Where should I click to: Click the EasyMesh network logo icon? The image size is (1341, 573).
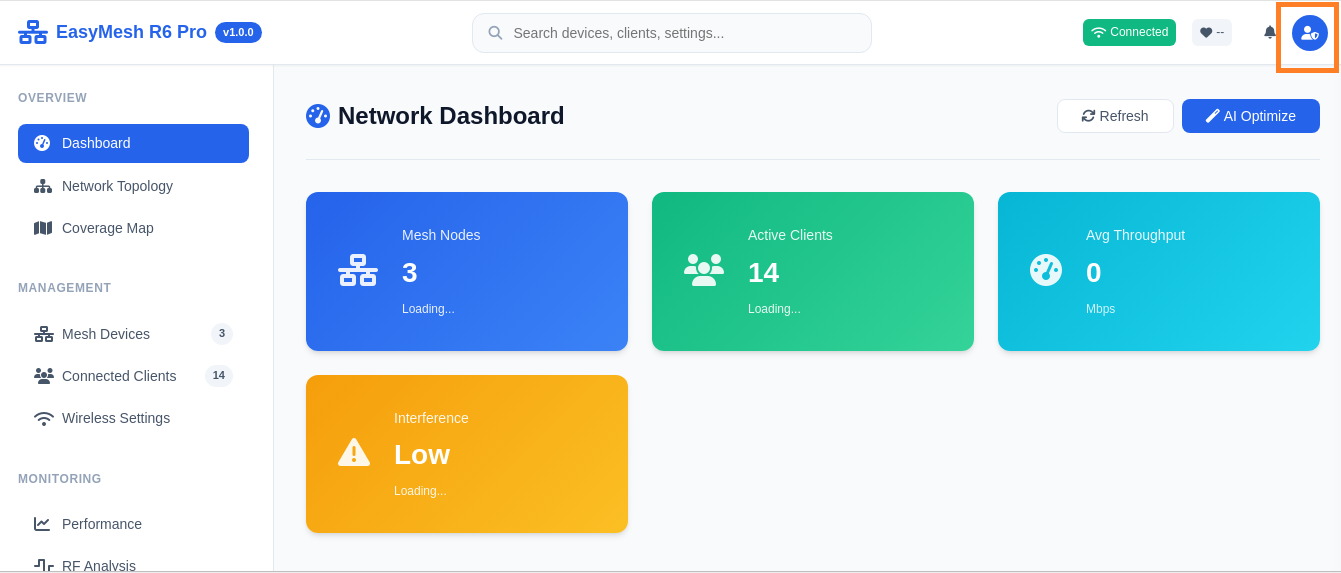[33, 32]
